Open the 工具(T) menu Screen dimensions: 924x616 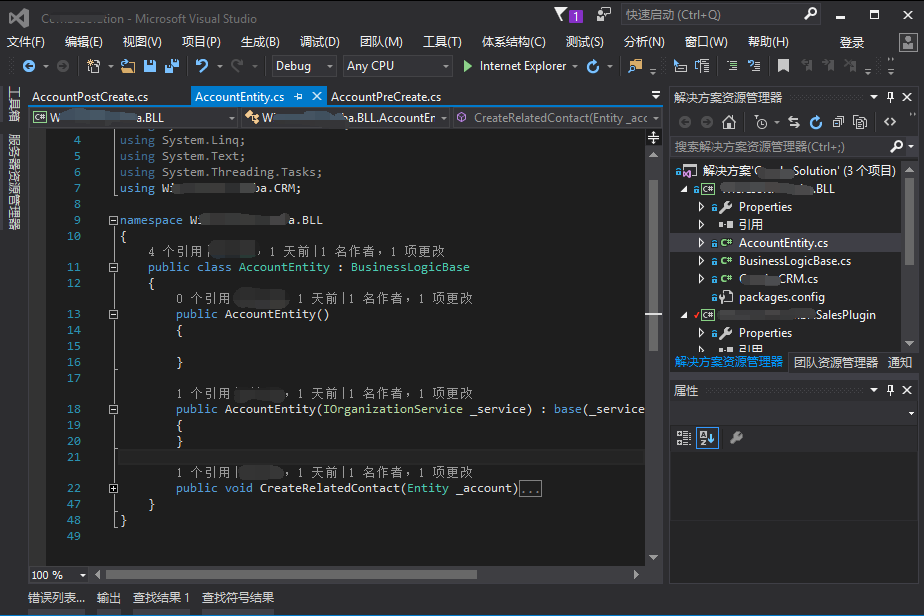click(x=442, y=42)
